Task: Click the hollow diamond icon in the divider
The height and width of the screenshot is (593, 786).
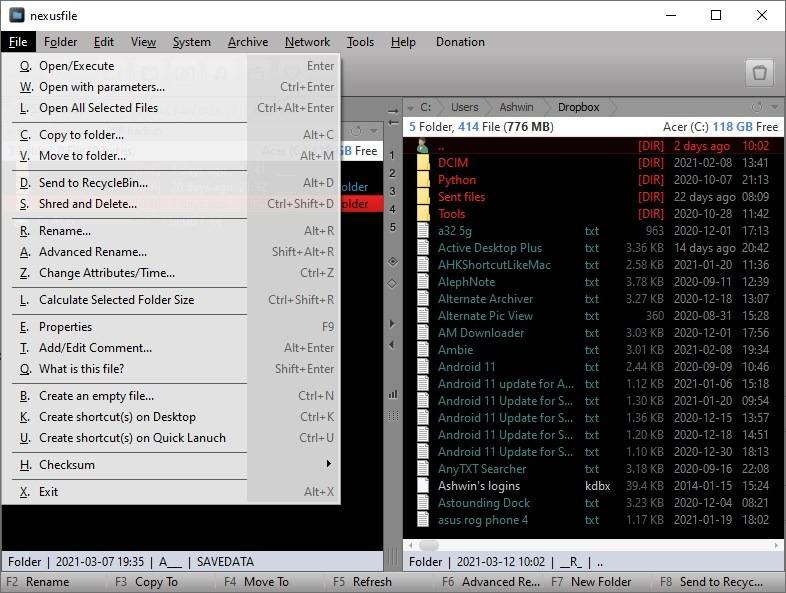Action: pos(392,283)
